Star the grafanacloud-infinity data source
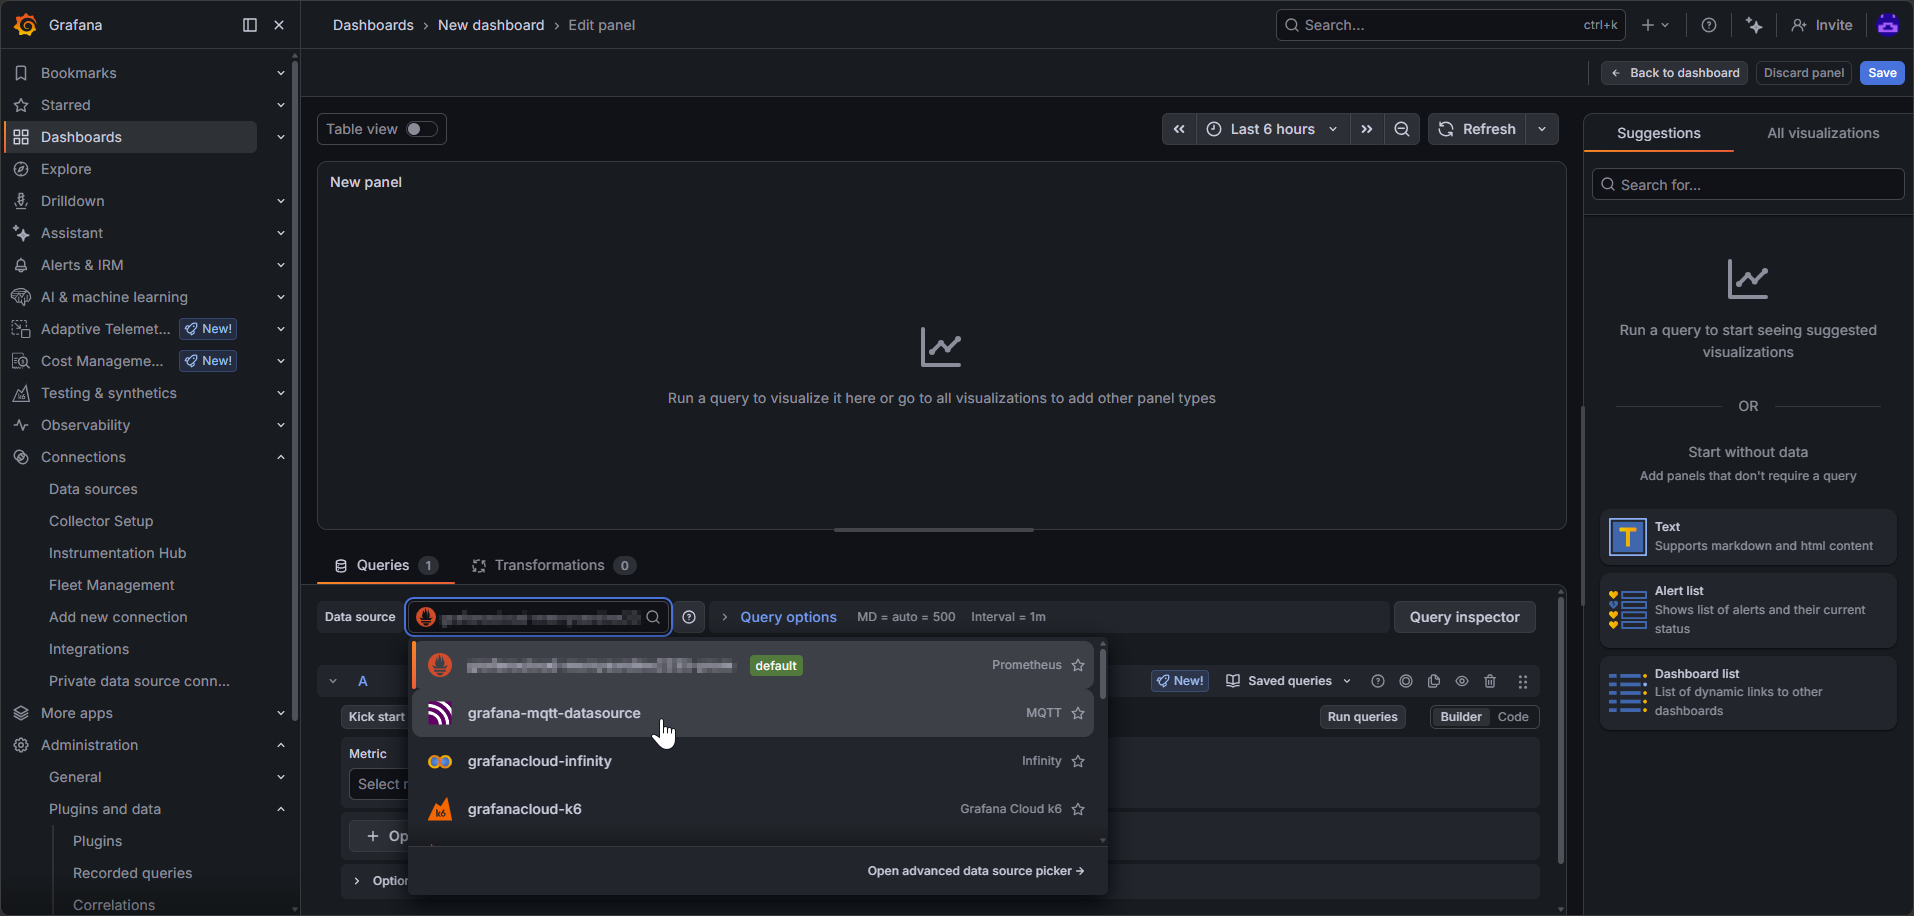 (x=1078, y=761)
